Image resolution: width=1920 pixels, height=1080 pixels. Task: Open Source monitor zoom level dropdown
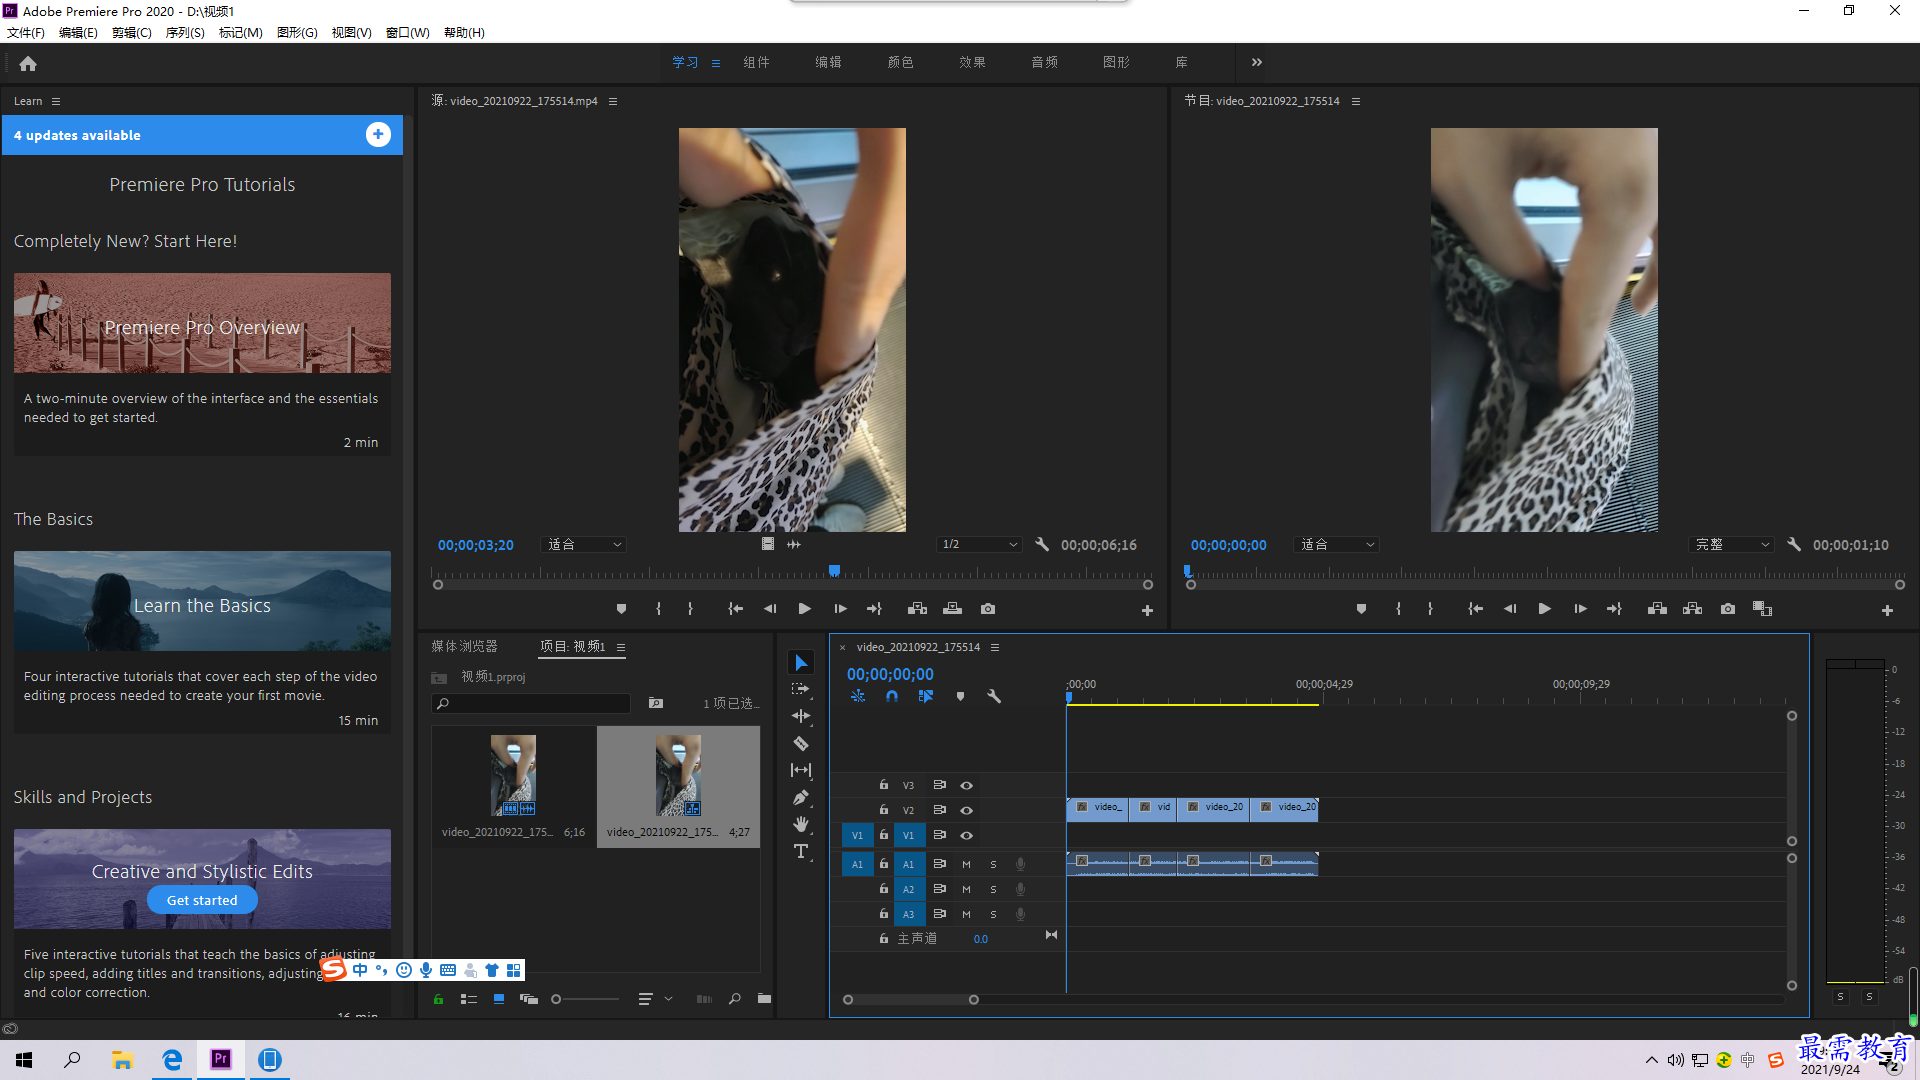584,545
